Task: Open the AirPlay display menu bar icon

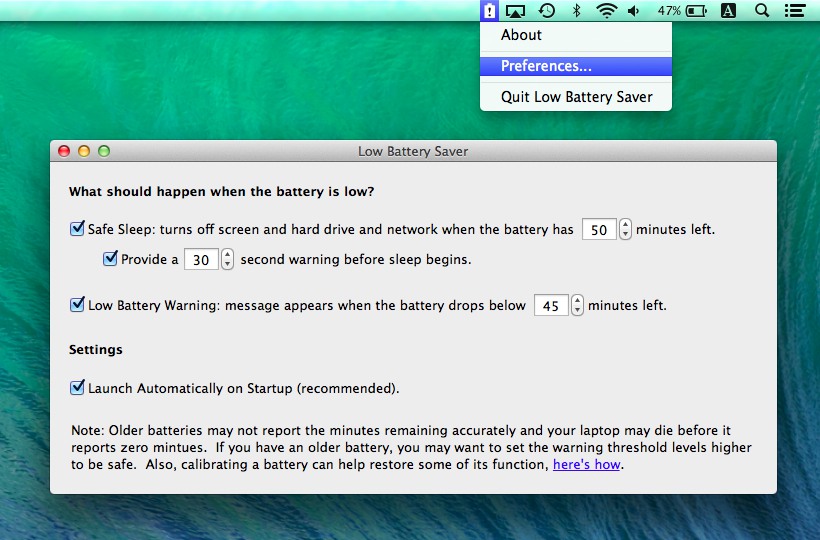Action: [x=515, y=11]
